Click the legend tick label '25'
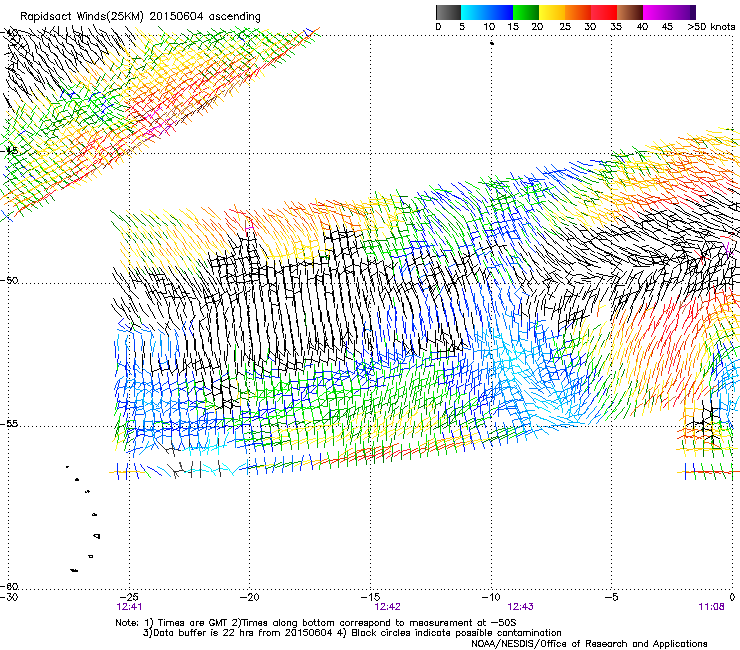The height and width of the screenshot is (650, 740). coord(565,27)
